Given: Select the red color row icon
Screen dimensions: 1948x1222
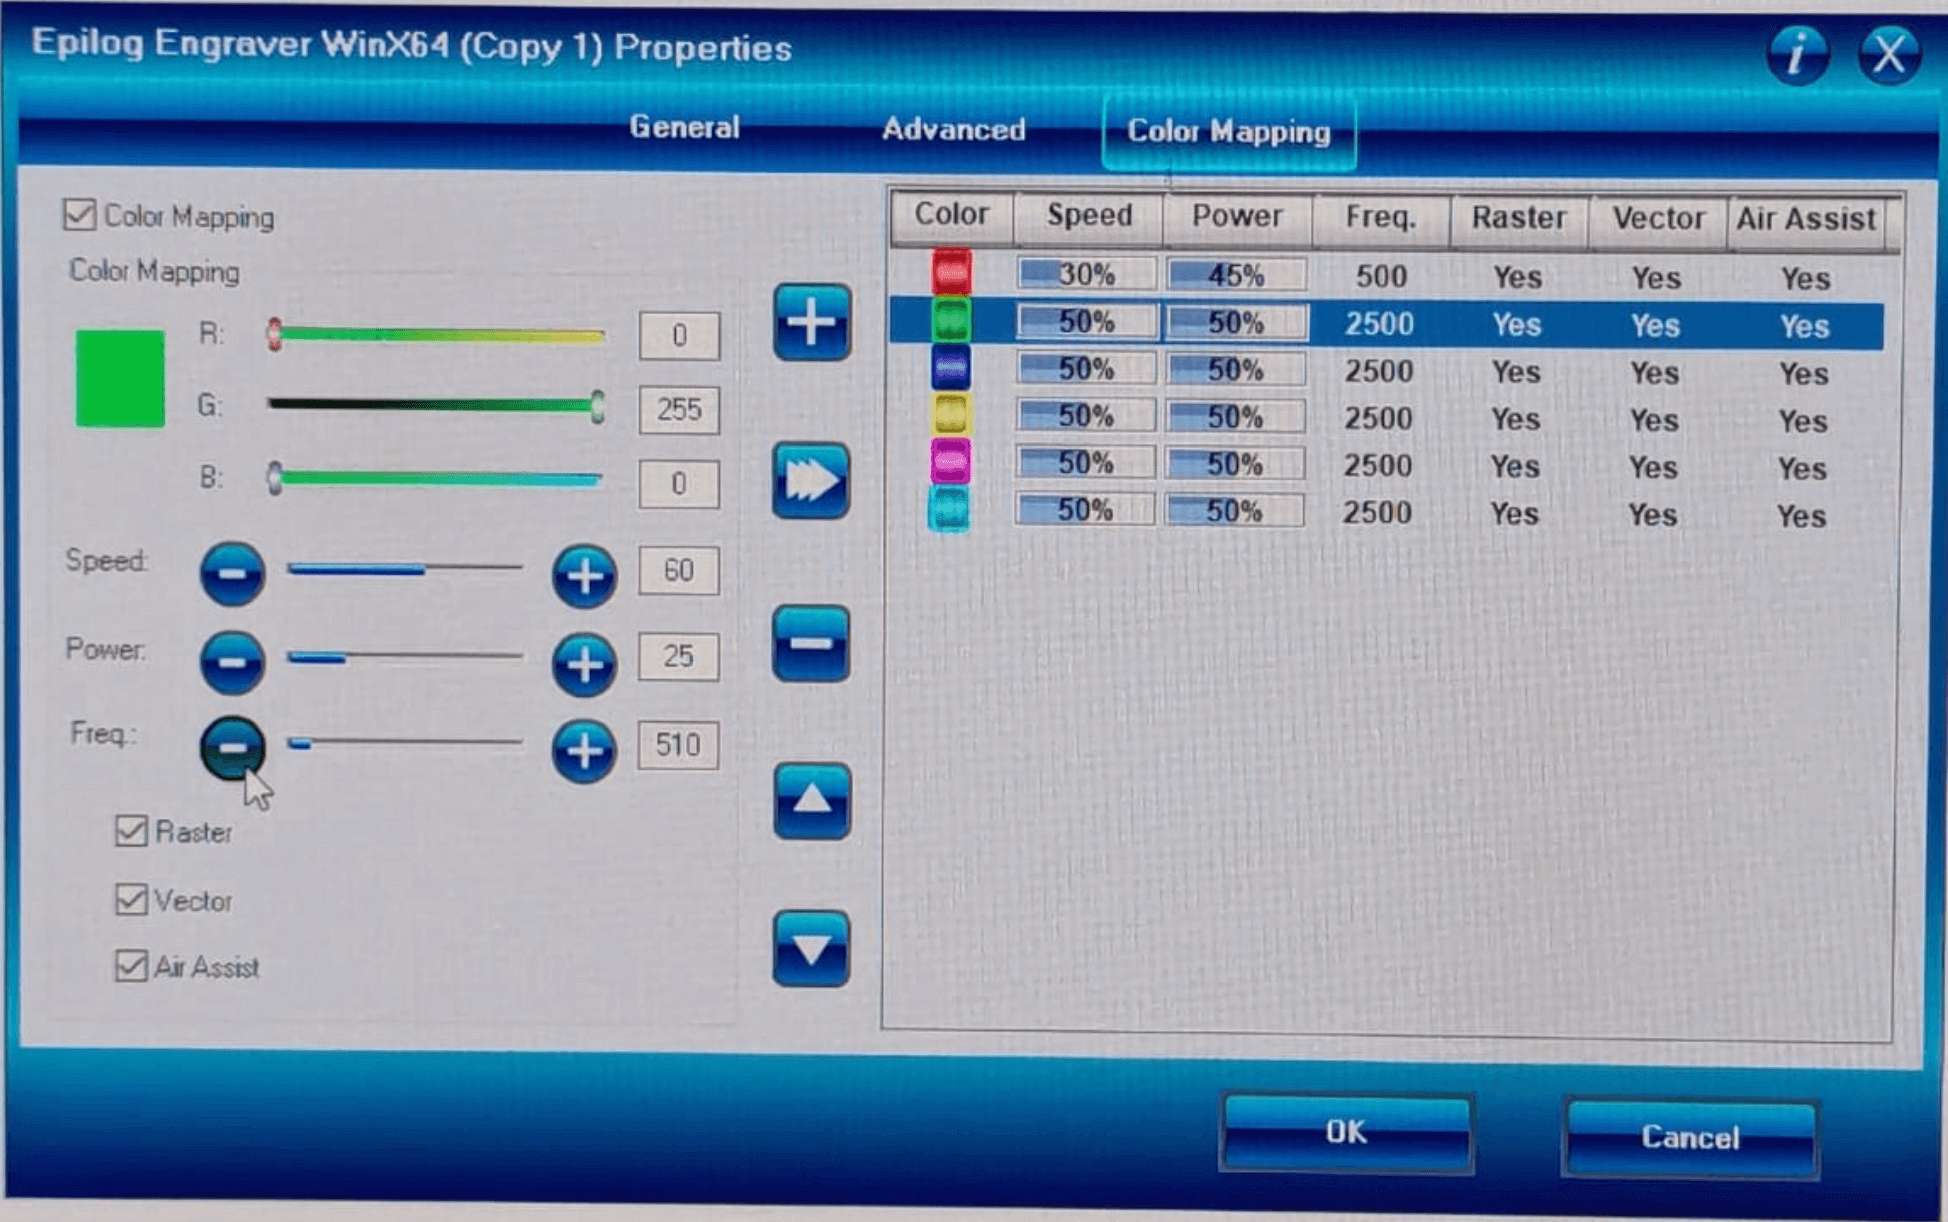Looking at the screenshot, I should [x=951, y=273].
